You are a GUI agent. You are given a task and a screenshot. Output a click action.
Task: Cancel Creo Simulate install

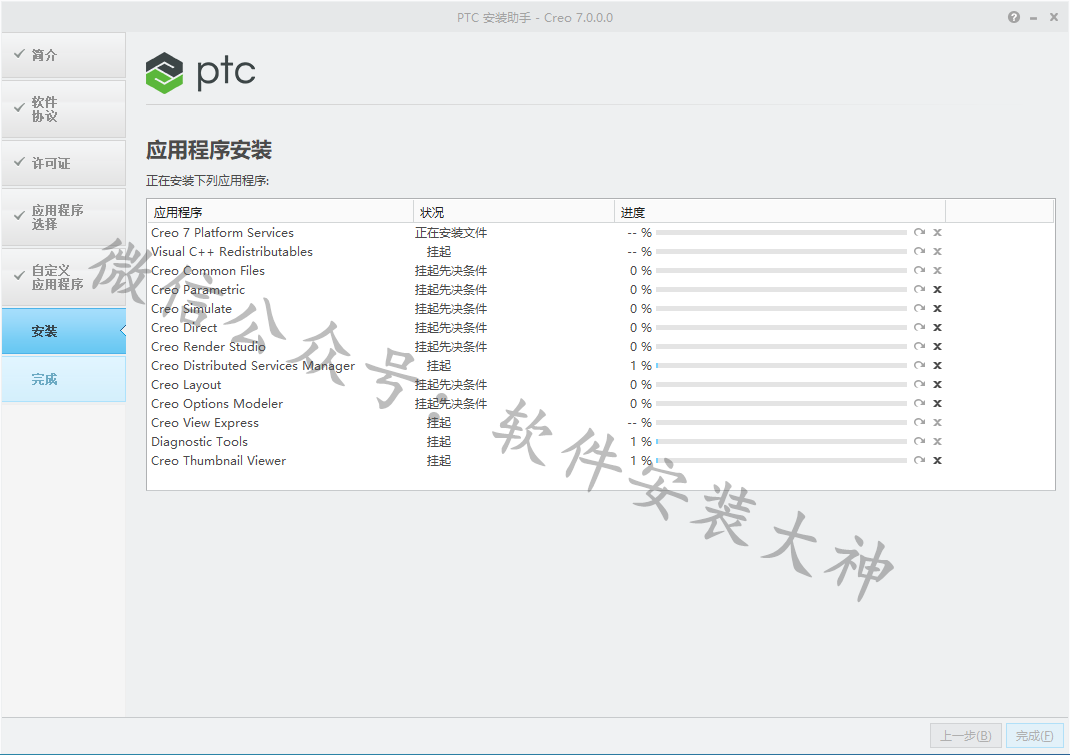pos(938,309)
